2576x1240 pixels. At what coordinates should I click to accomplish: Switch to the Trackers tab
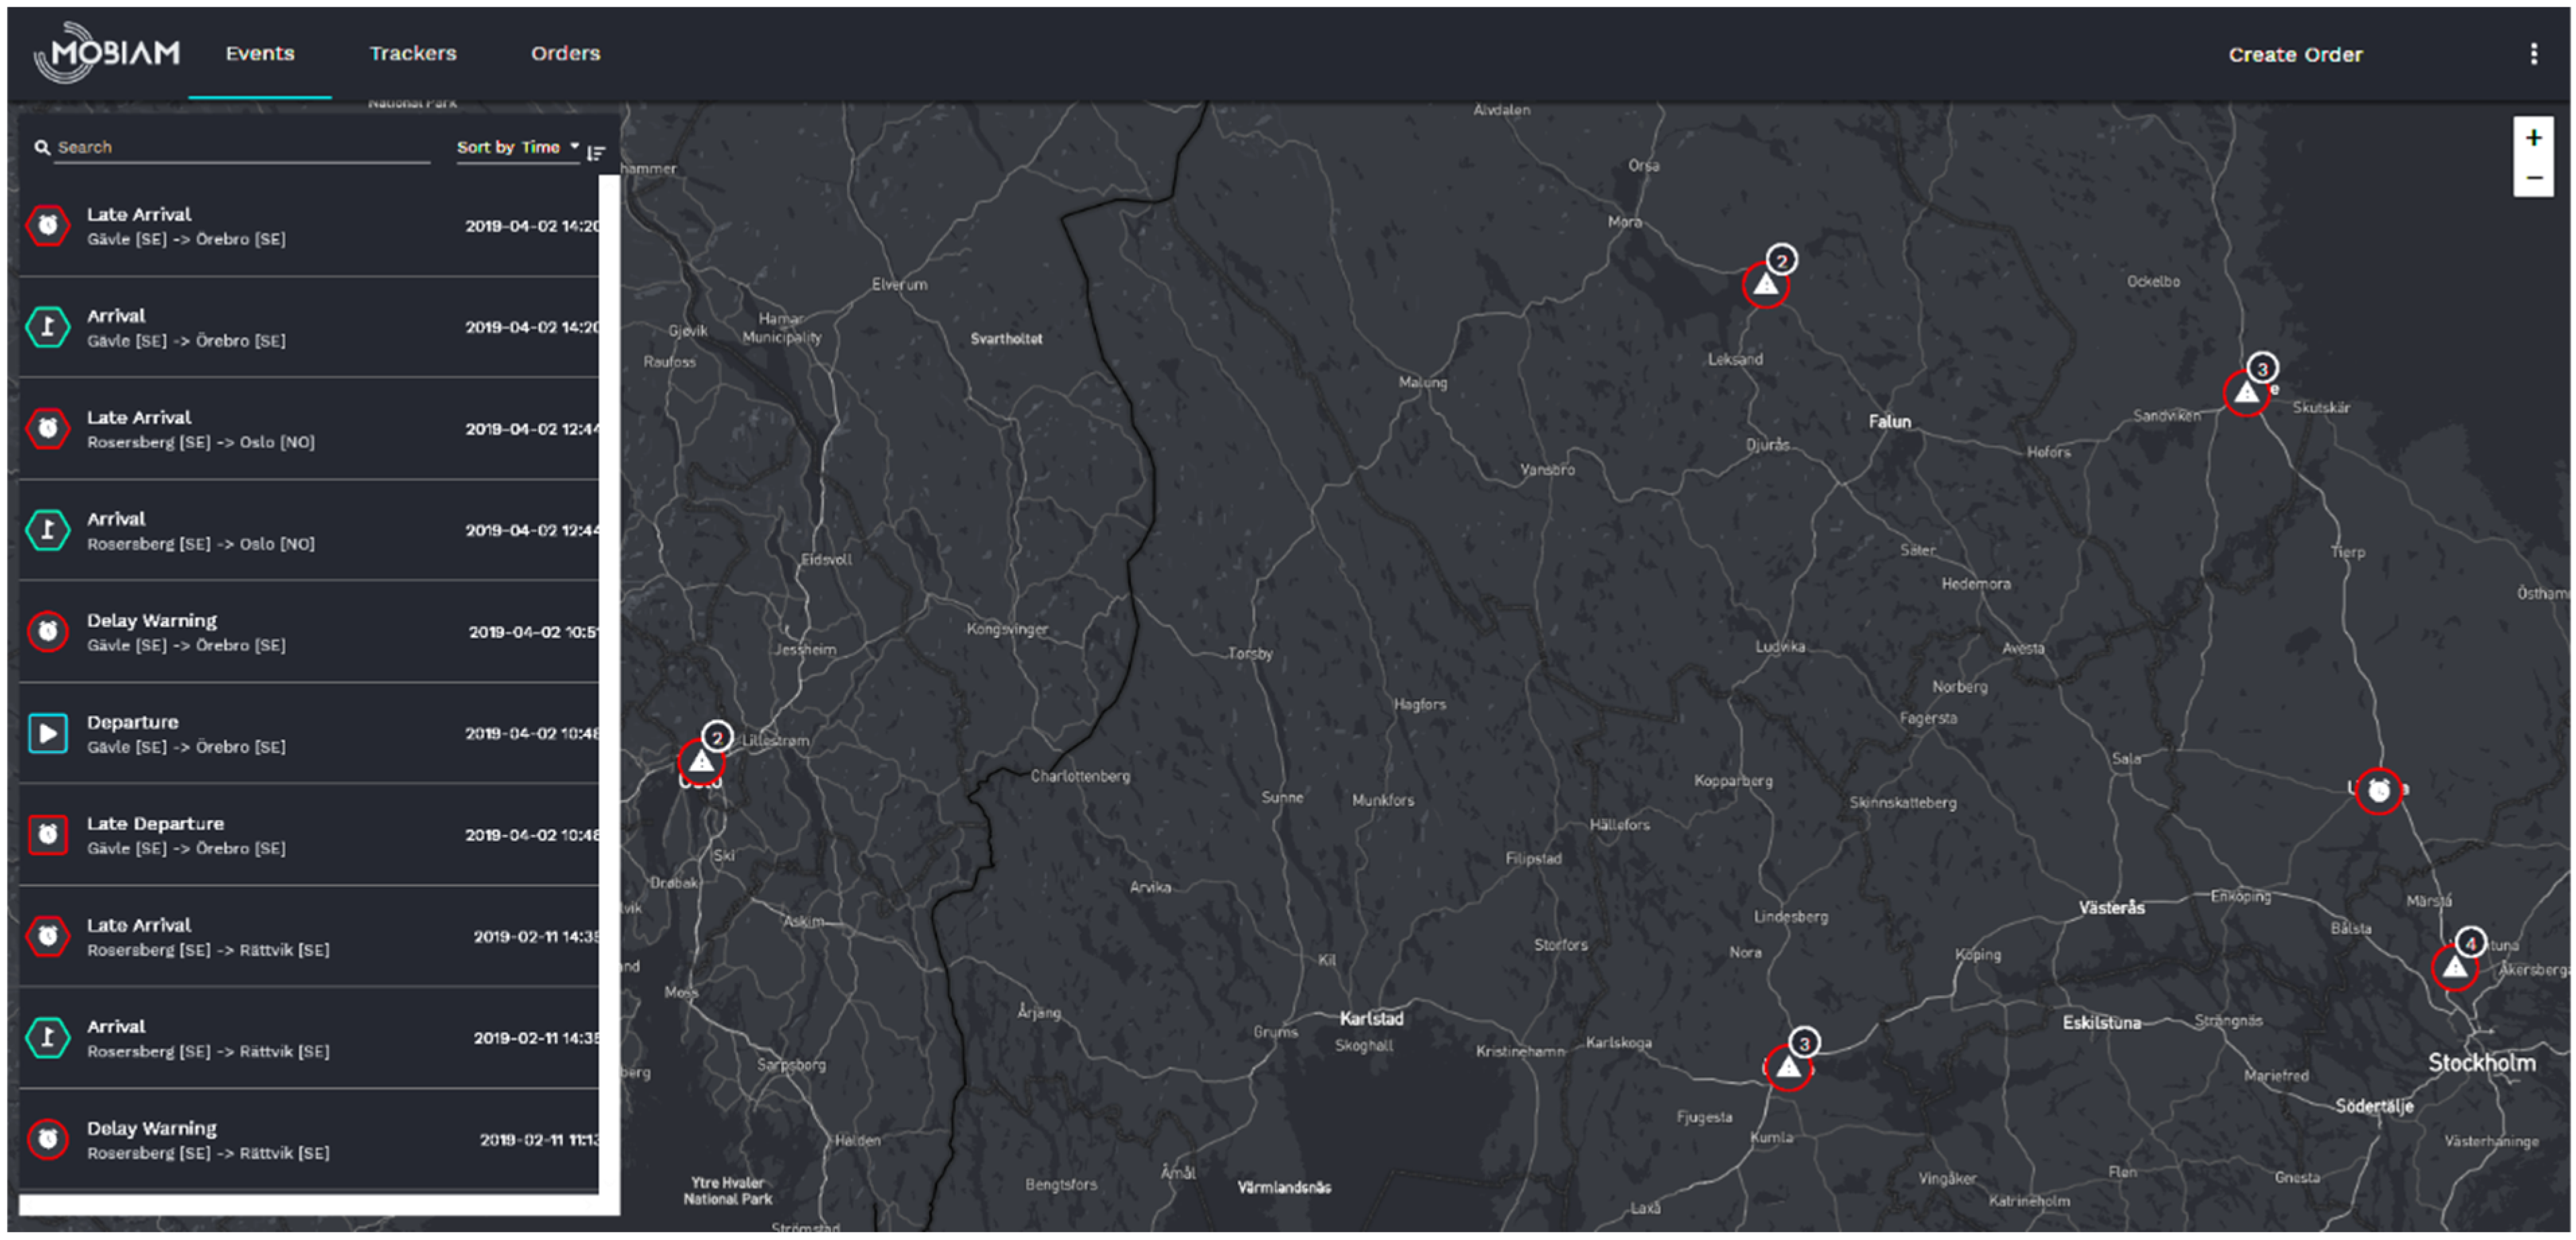(412, 53)
